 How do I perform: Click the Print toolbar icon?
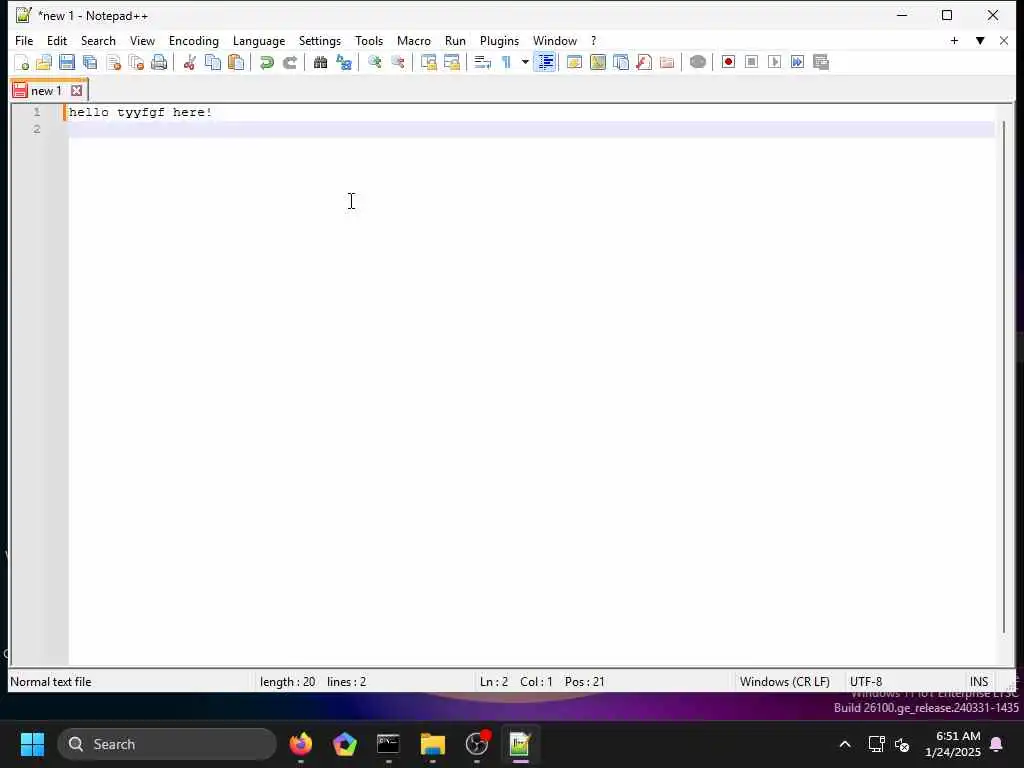pos(159,62)
